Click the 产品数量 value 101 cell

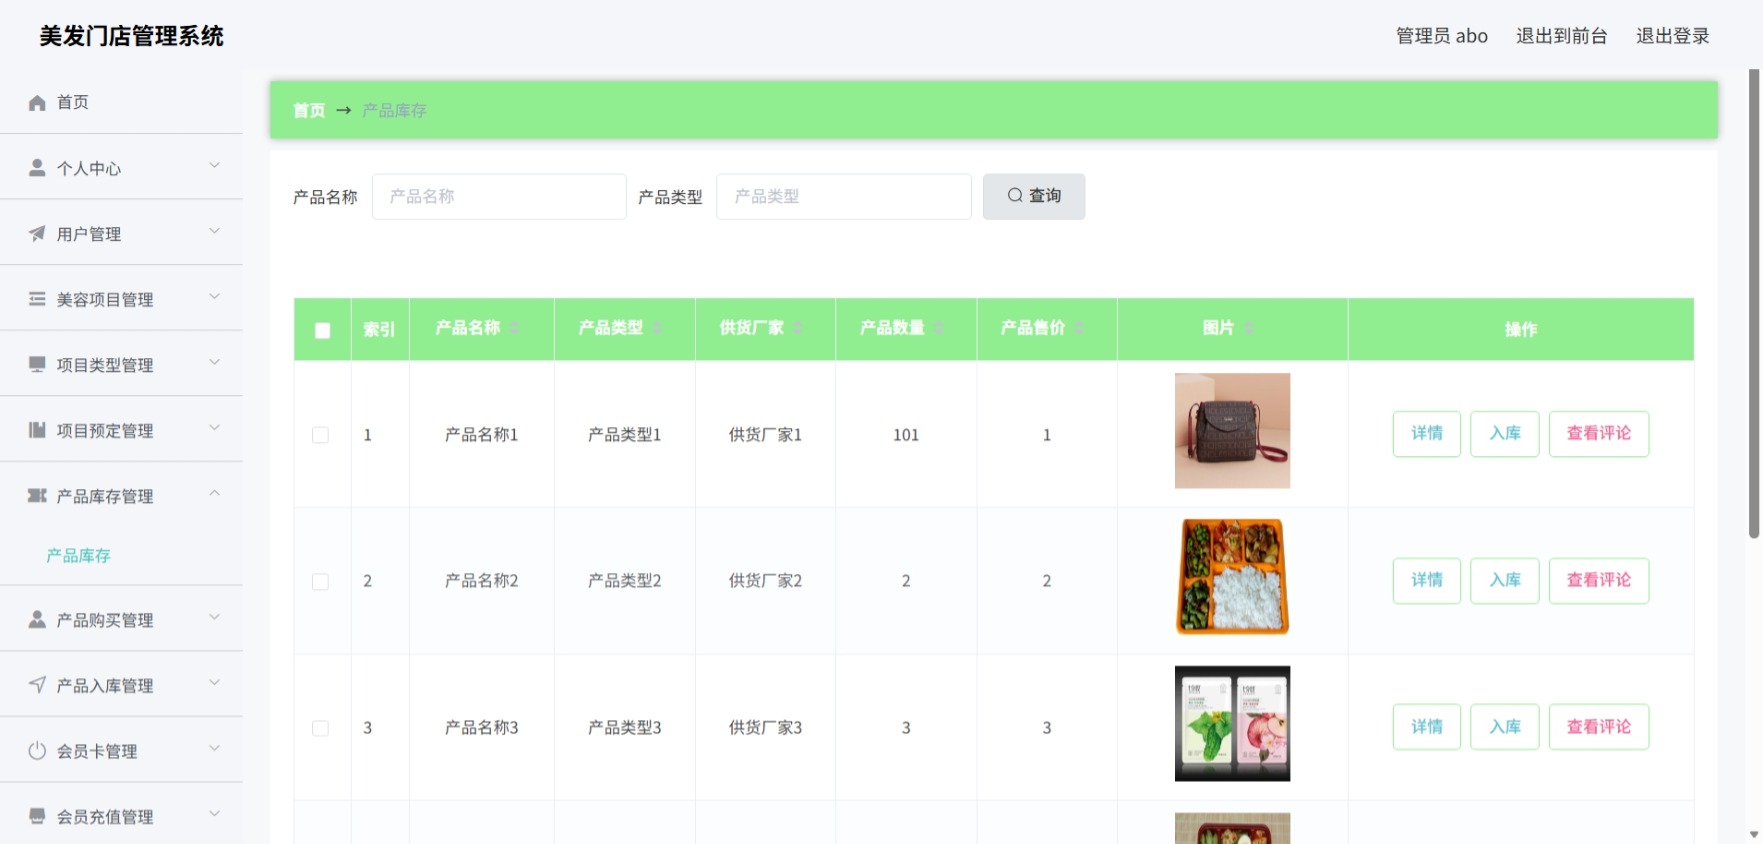(x=906, y=435)
